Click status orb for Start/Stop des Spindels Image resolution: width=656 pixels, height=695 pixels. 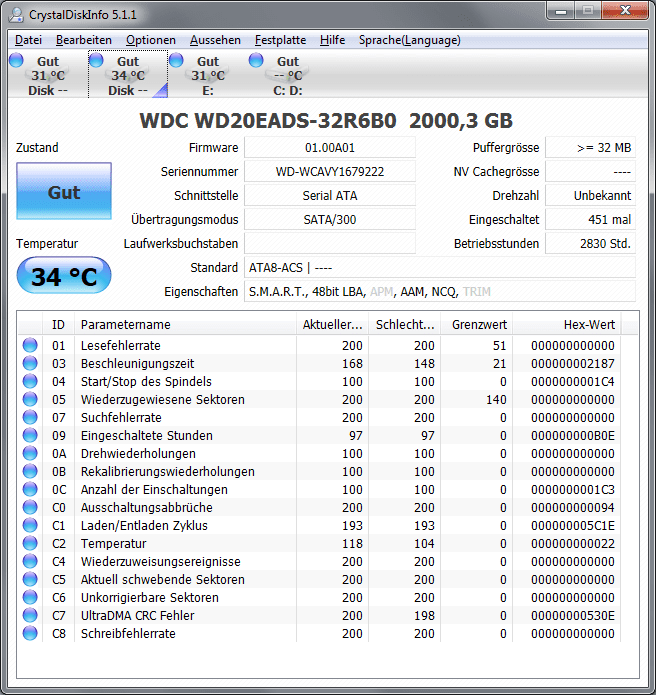tap(30, 381)
